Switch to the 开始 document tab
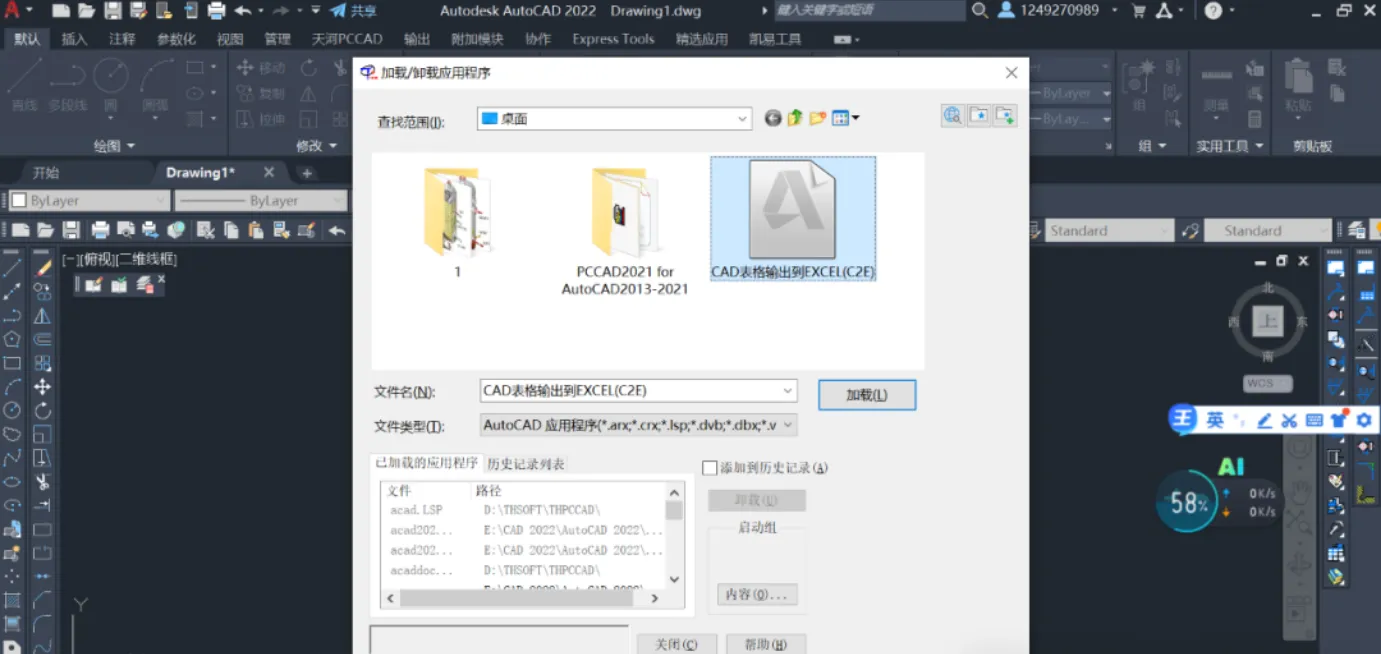This screenshot has height=654, width=1381. click(x=46, y=172)
